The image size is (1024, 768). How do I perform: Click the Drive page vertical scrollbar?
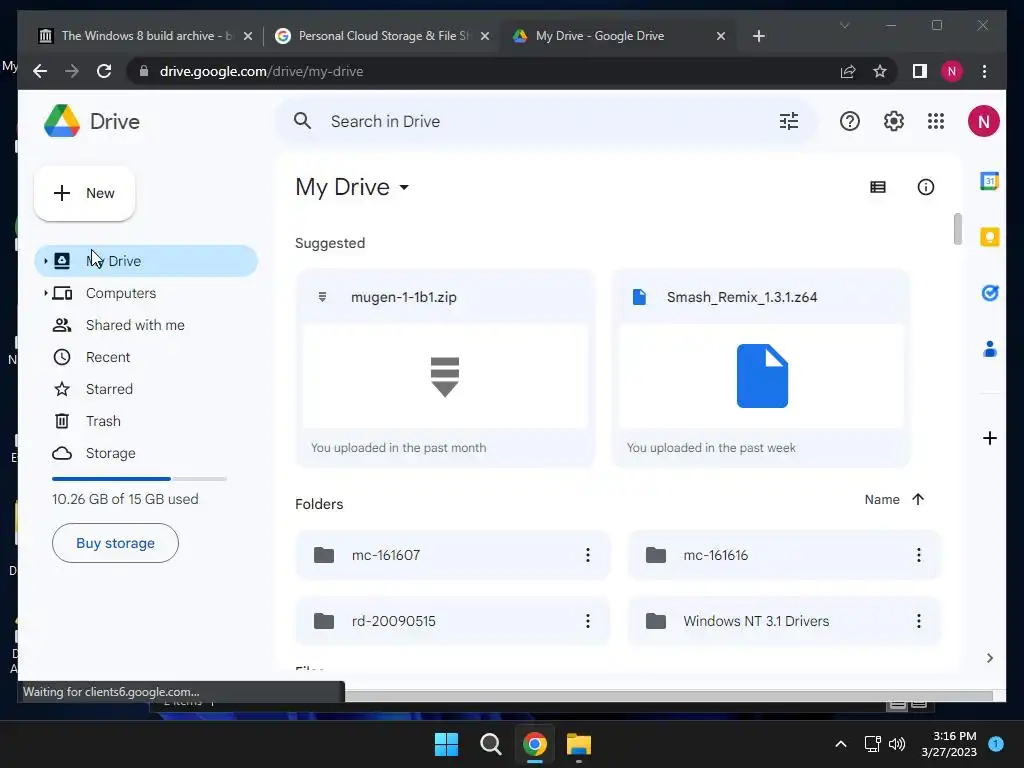tap(958, 229)
